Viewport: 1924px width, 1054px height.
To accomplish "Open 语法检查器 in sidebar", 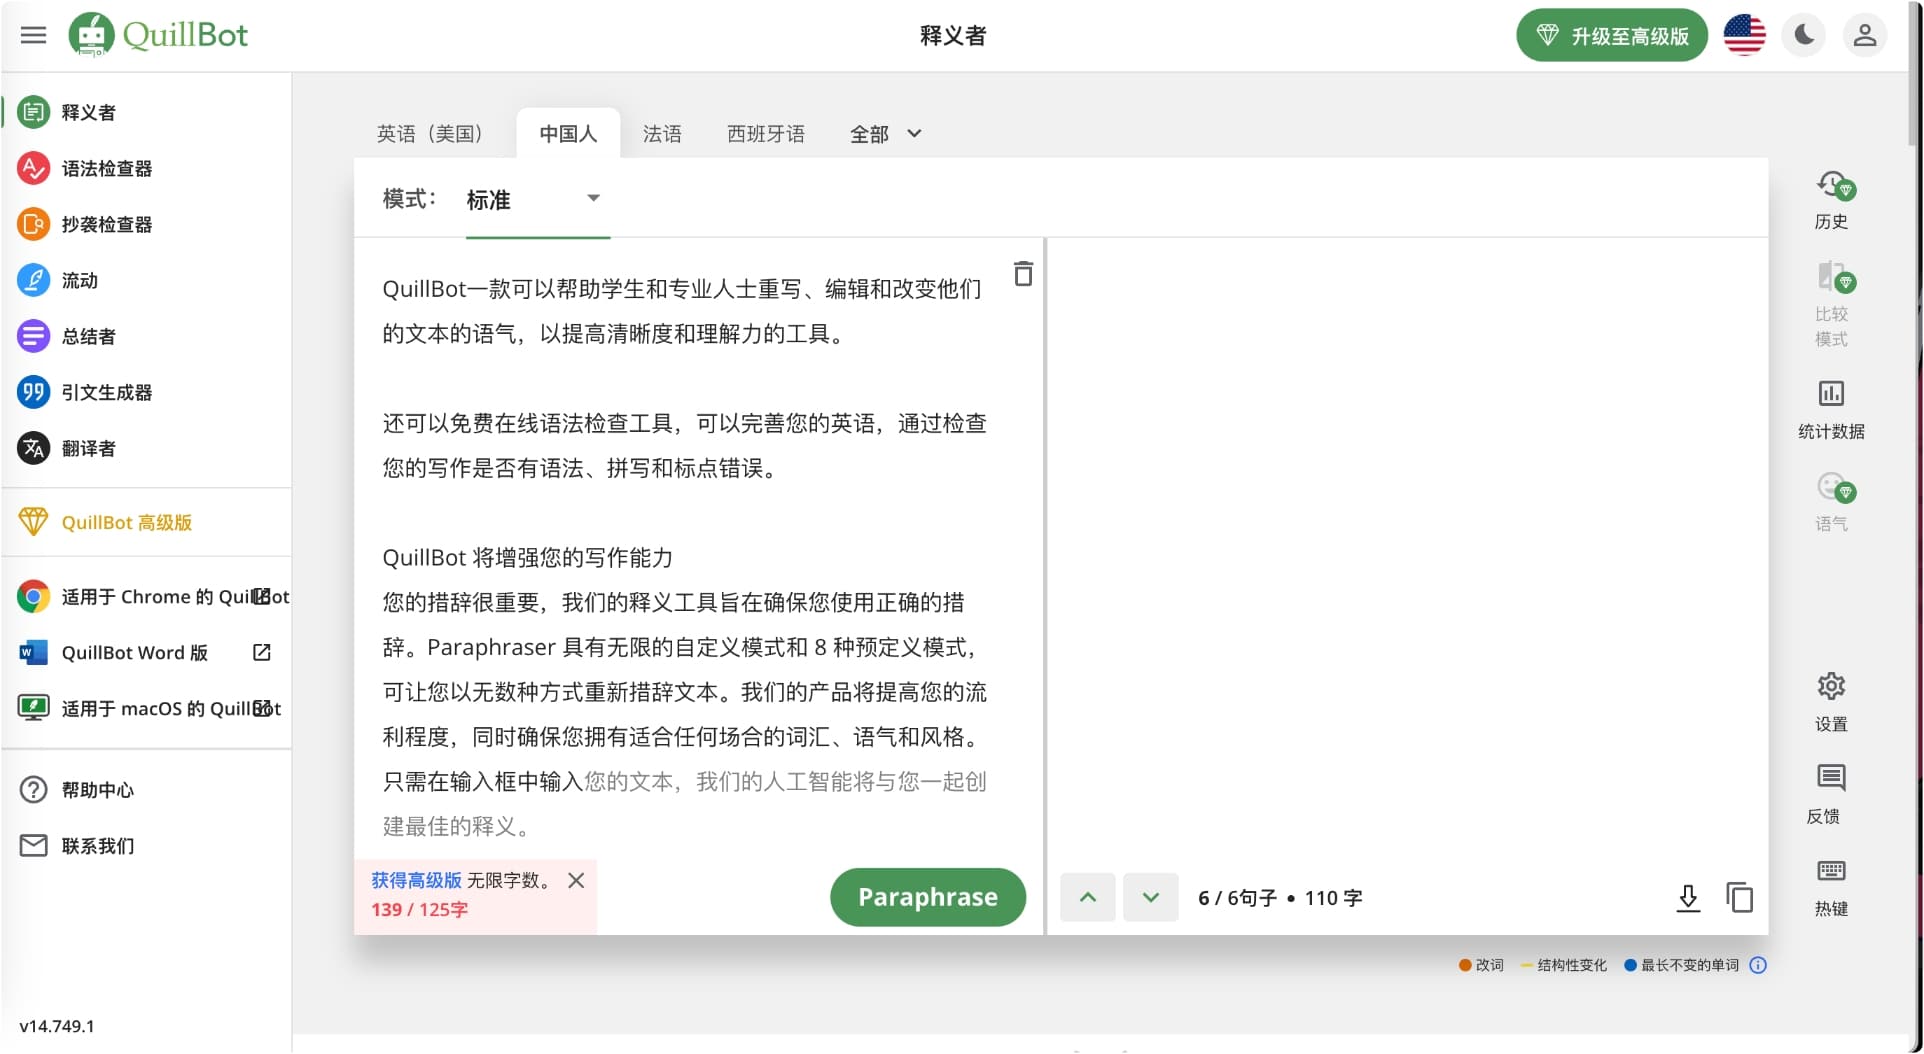I will point(106,168).
